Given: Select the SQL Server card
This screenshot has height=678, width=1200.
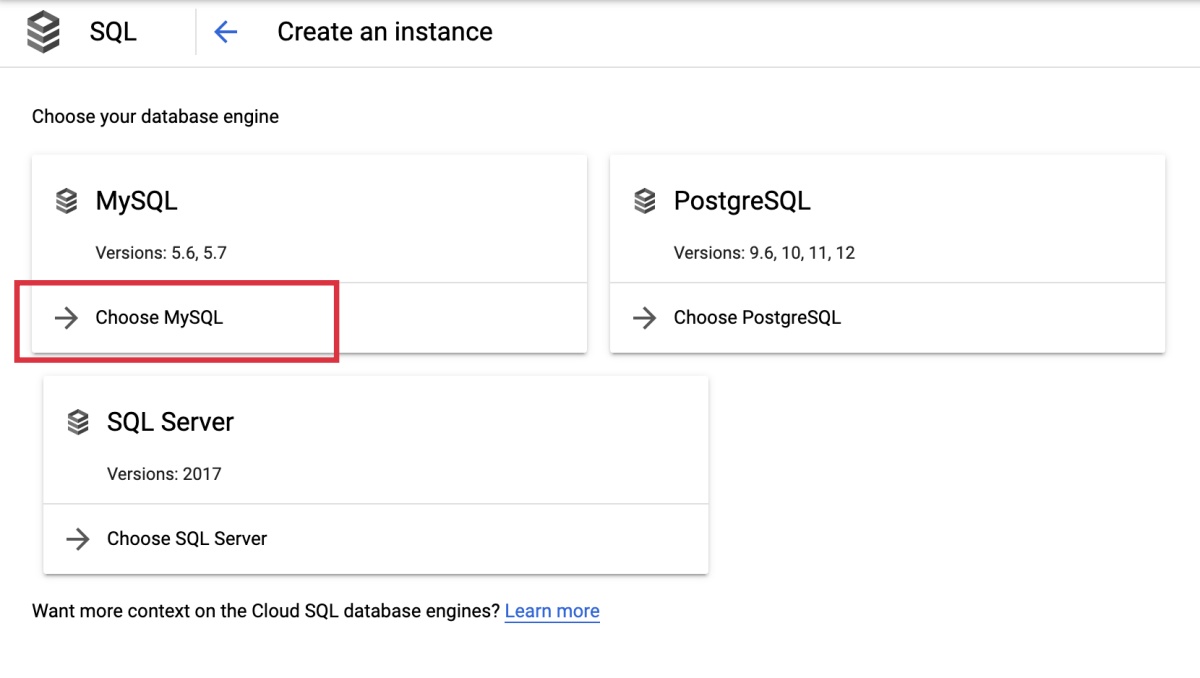Looking at the screenshot, I should click(375, 440).
